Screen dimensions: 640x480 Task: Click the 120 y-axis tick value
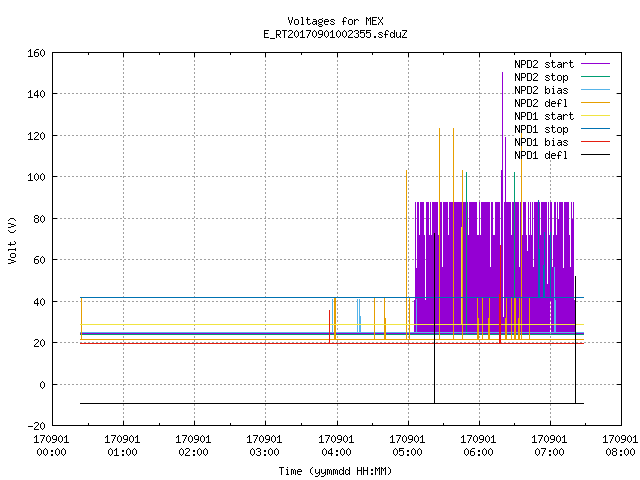36,136
